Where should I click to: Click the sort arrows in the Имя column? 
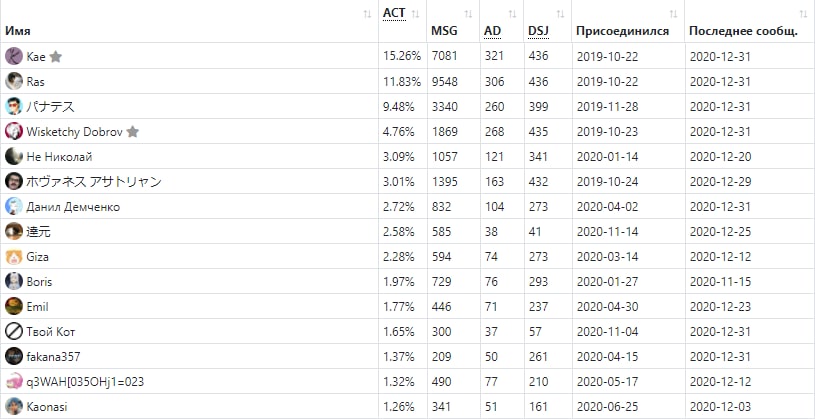[x=367, y=14]
